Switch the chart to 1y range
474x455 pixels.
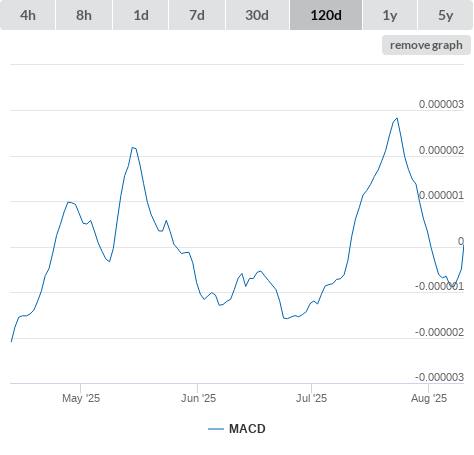pos(390,15)
